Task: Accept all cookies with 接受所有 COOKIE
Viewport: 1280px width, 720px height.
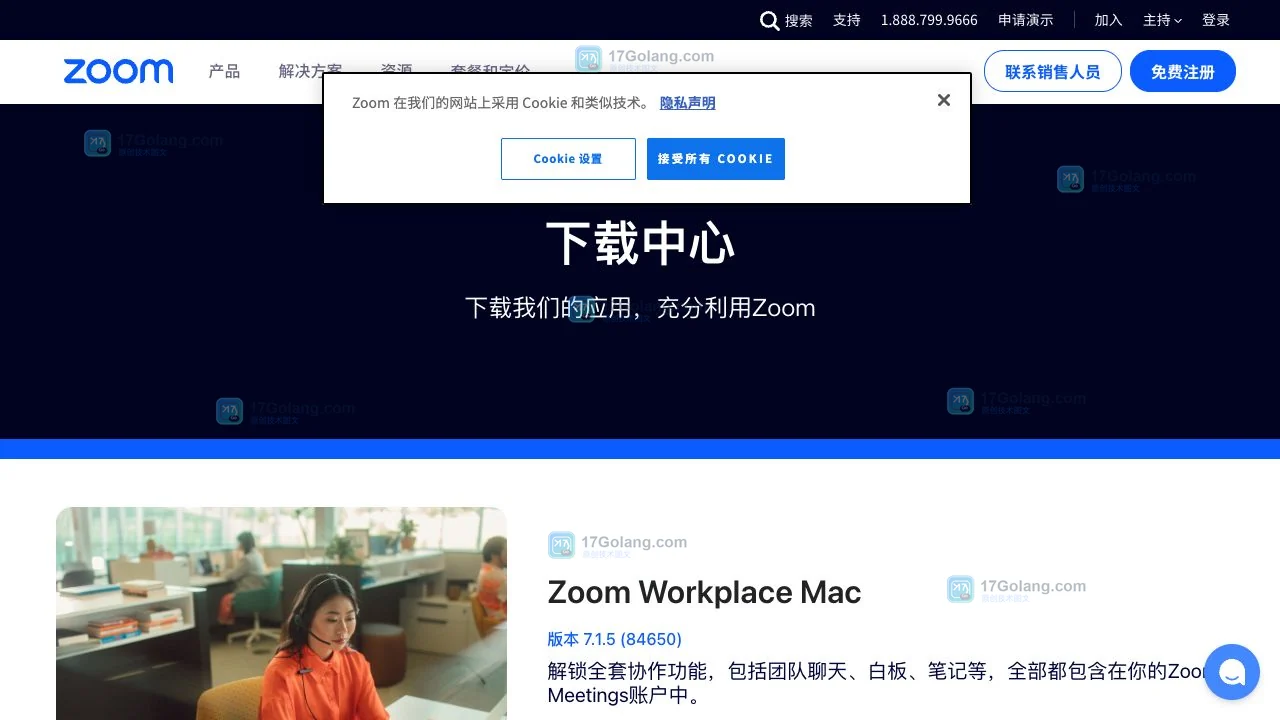Action: pyautogui.click(x=716, y=159)
